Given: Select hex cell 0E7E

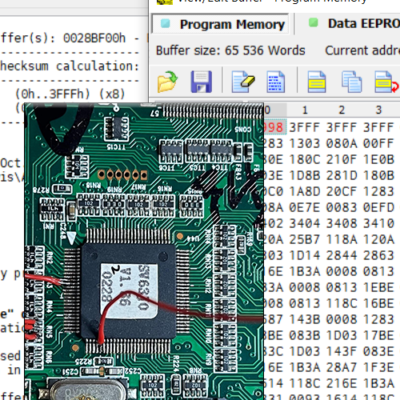Looking at the screenshot, I should (305, 207).
